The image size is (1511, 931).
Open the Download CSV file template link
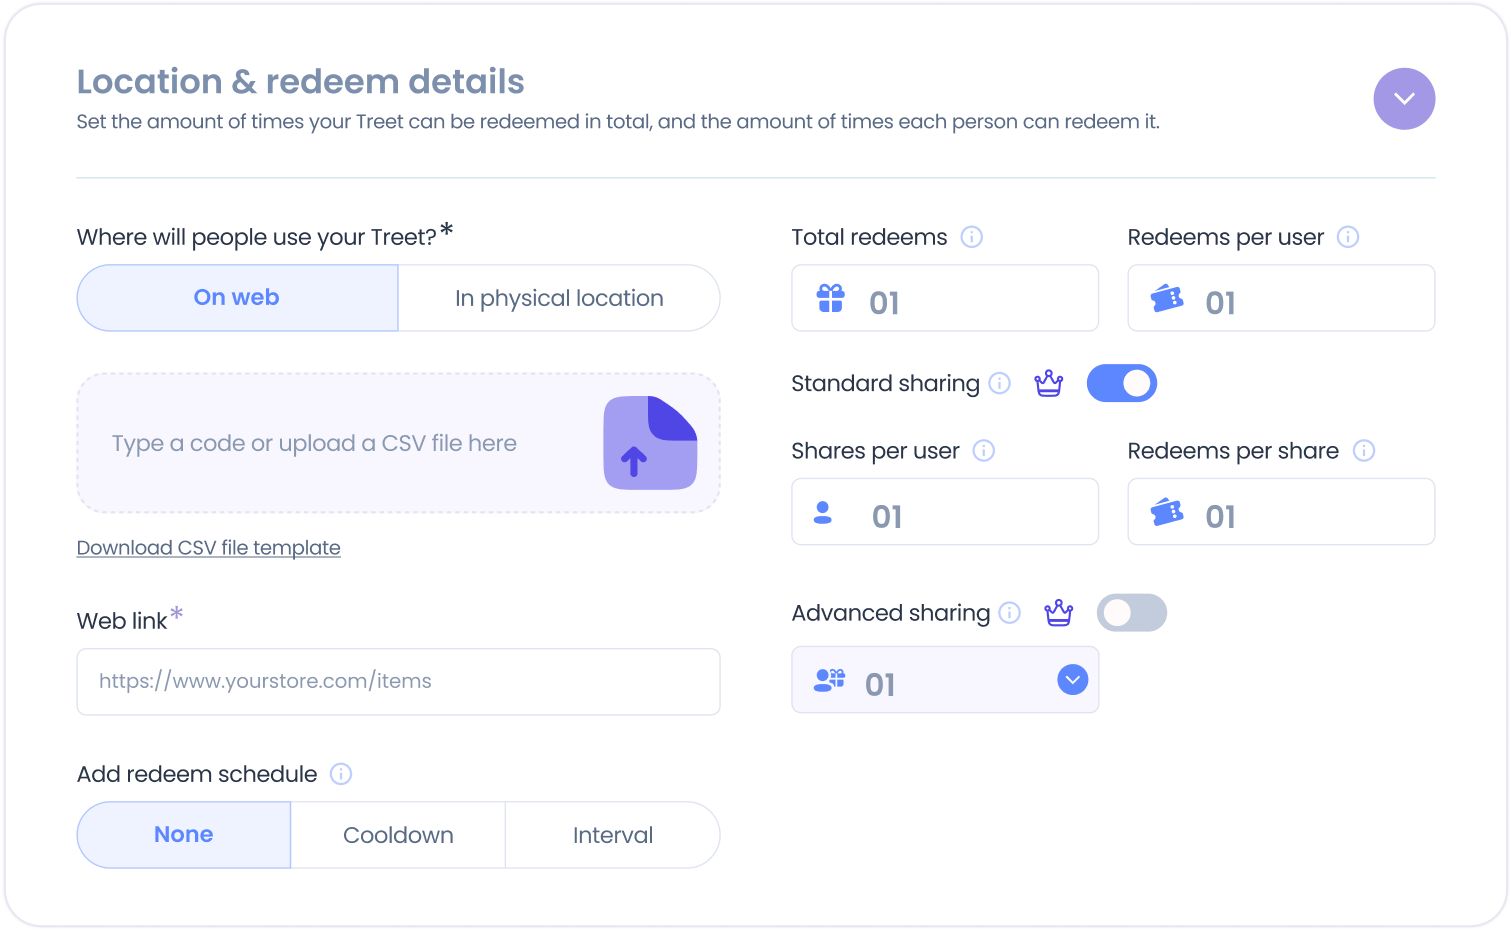(209, 548)
